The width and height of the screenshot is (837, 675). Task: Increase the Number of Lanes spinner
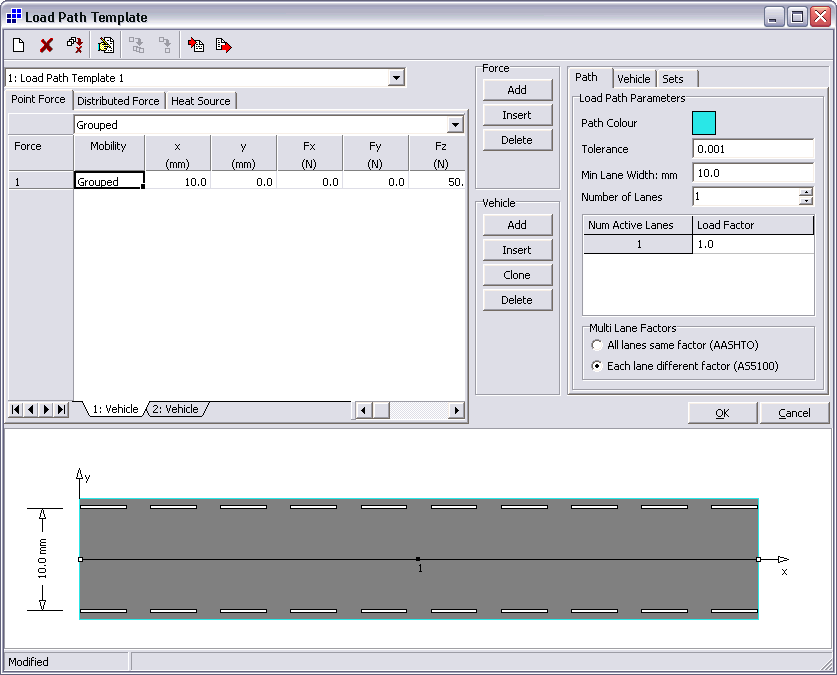coord(806,193)
